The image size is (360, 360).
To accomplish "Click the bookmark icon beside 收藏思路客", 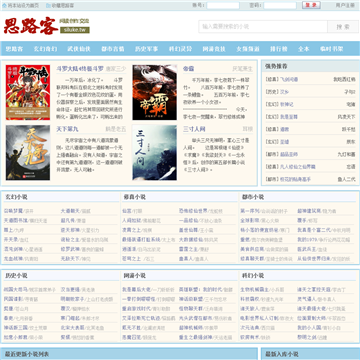I will [x=48, y=5].
